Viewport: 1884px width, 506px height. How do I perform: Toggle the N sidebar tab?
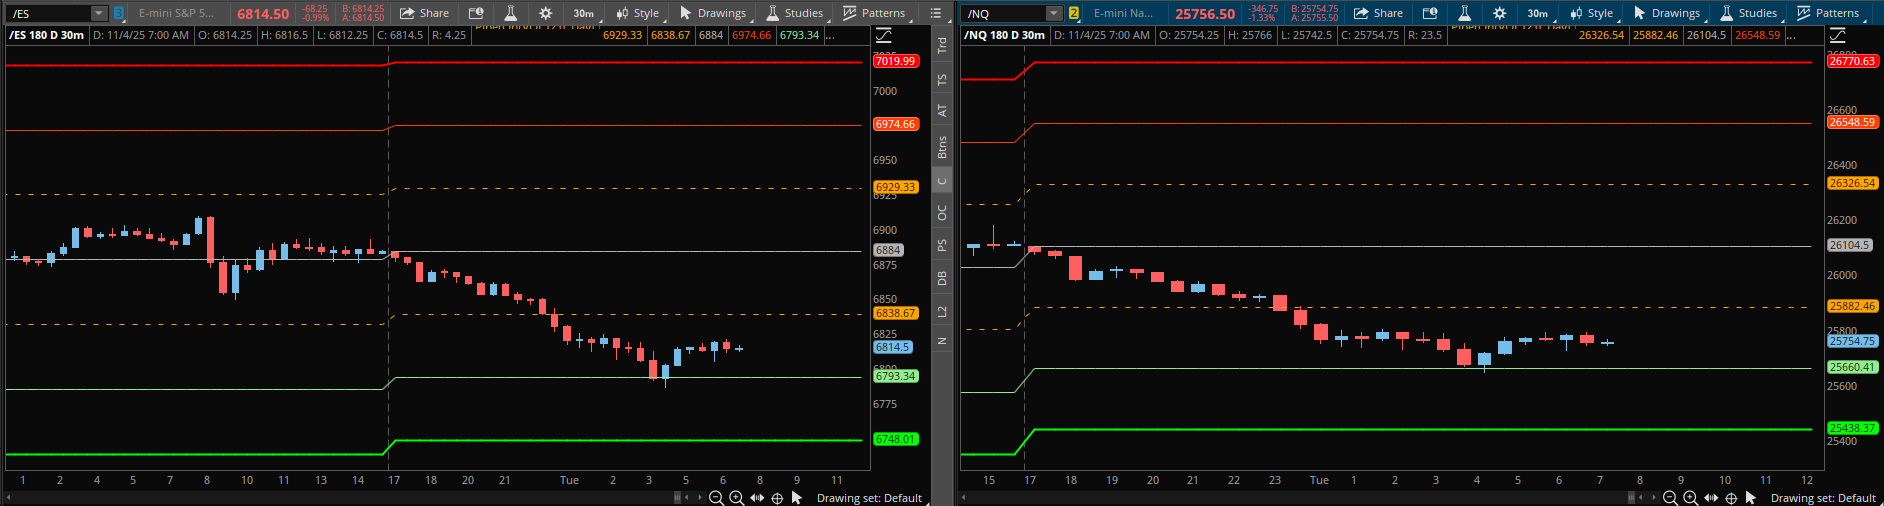(x=942, y=341)
